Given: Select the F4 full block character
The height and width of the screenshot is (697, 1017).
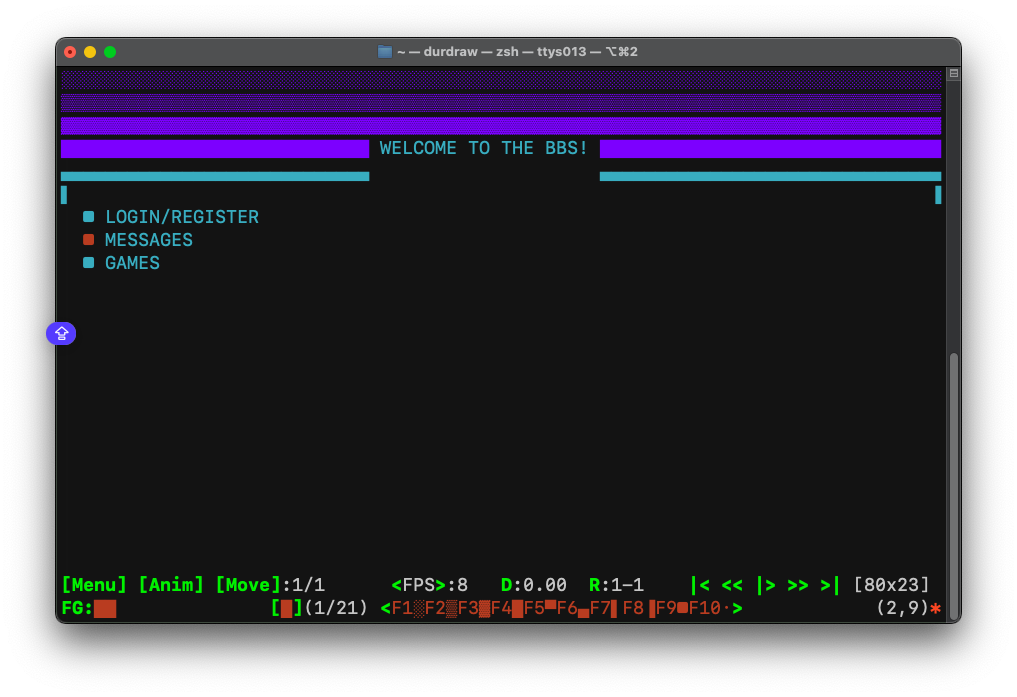Looking at the screenshot, I should [507, 608].
